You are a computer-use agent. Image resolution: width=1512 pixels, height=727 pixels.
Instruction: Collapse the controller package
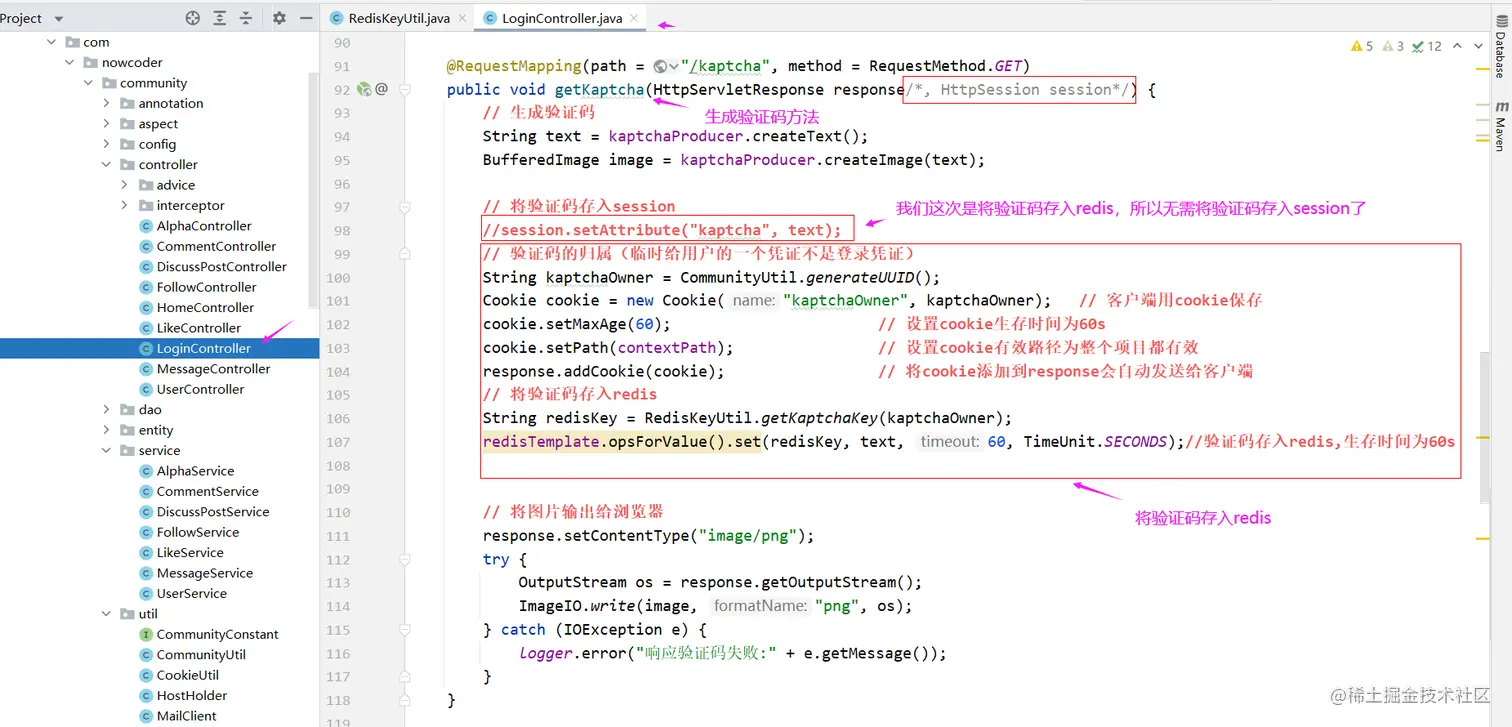tap(107, 164)
